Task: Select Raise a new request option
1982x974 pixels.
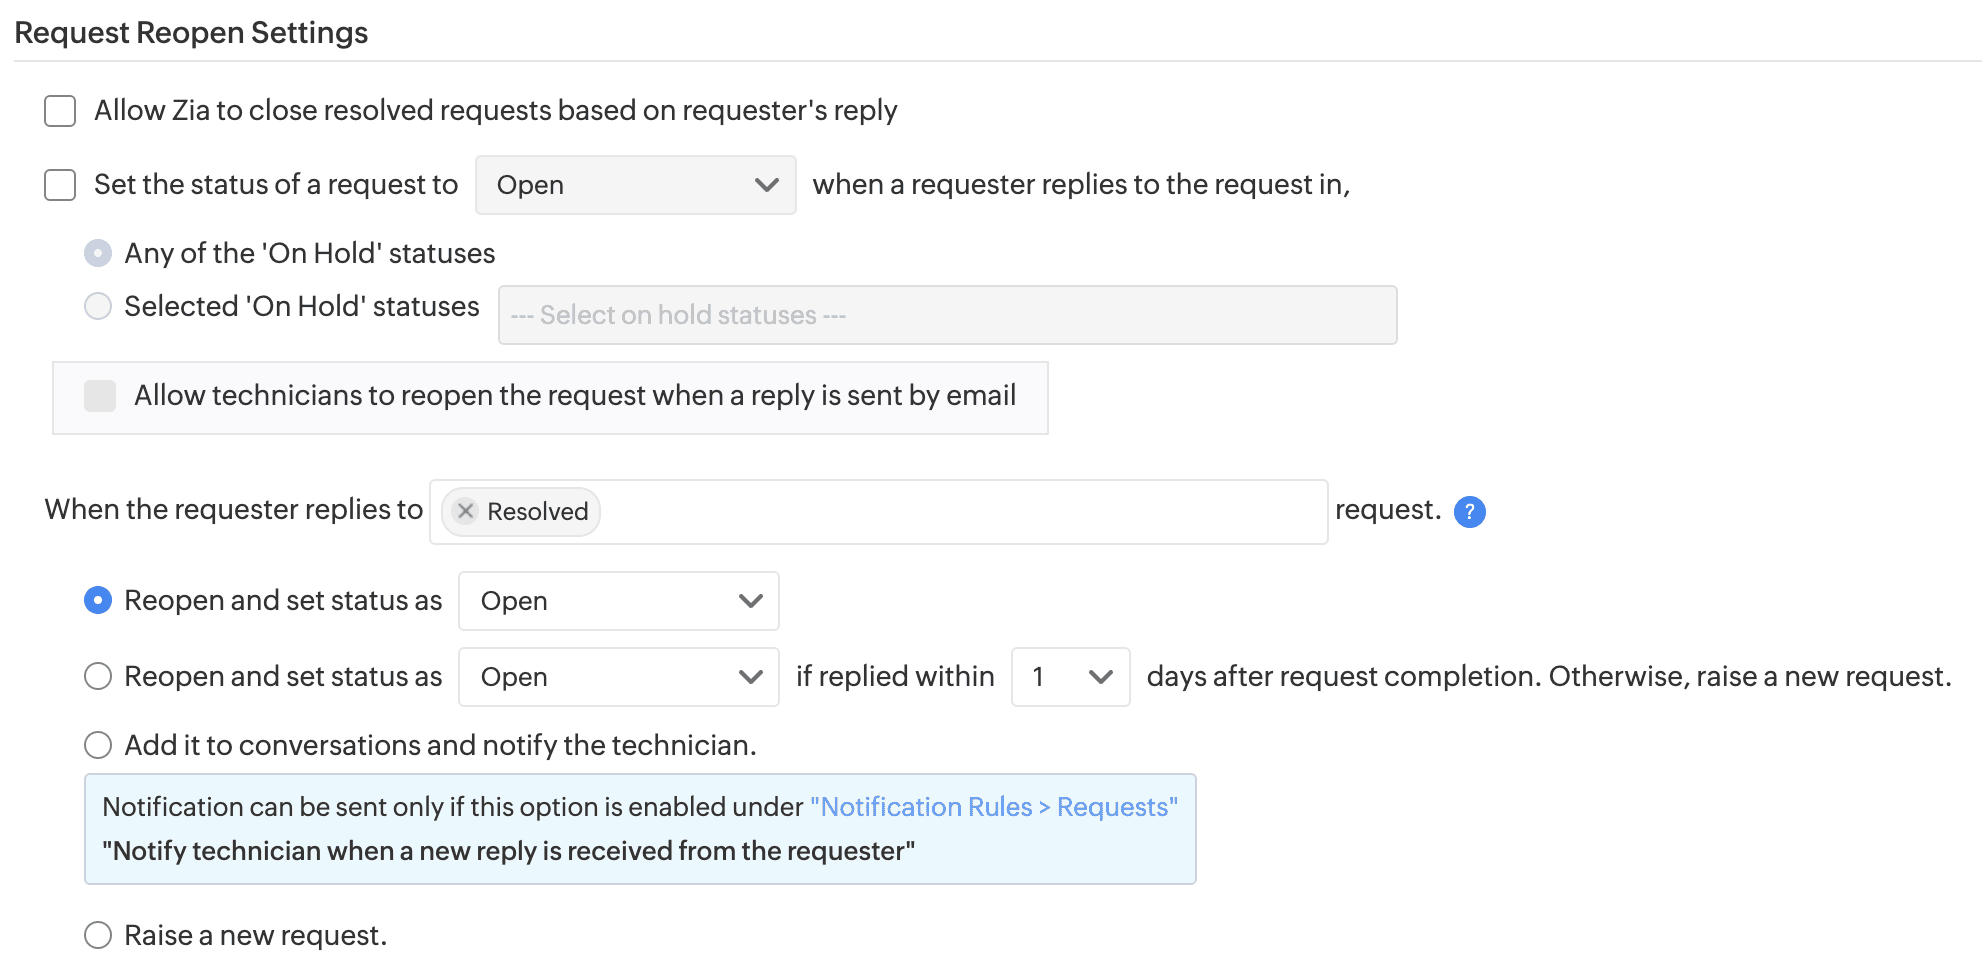Action: (98, 935)
